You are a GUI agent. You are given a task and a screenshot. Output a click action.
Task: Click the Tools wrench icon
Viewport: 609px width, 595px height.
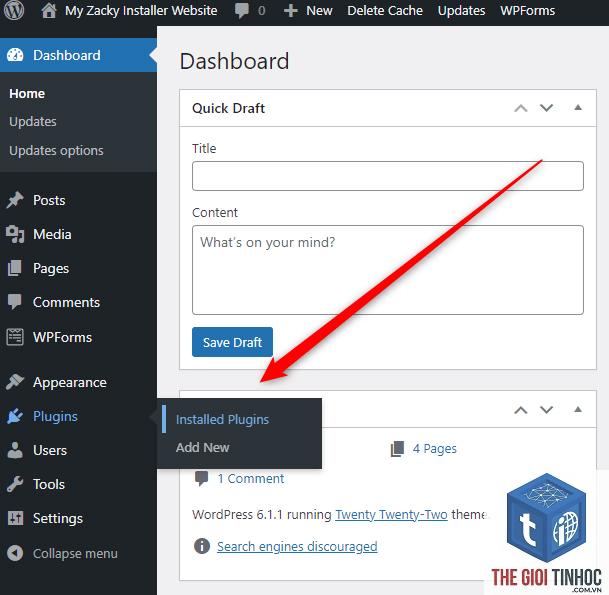(x=15, y=484)
